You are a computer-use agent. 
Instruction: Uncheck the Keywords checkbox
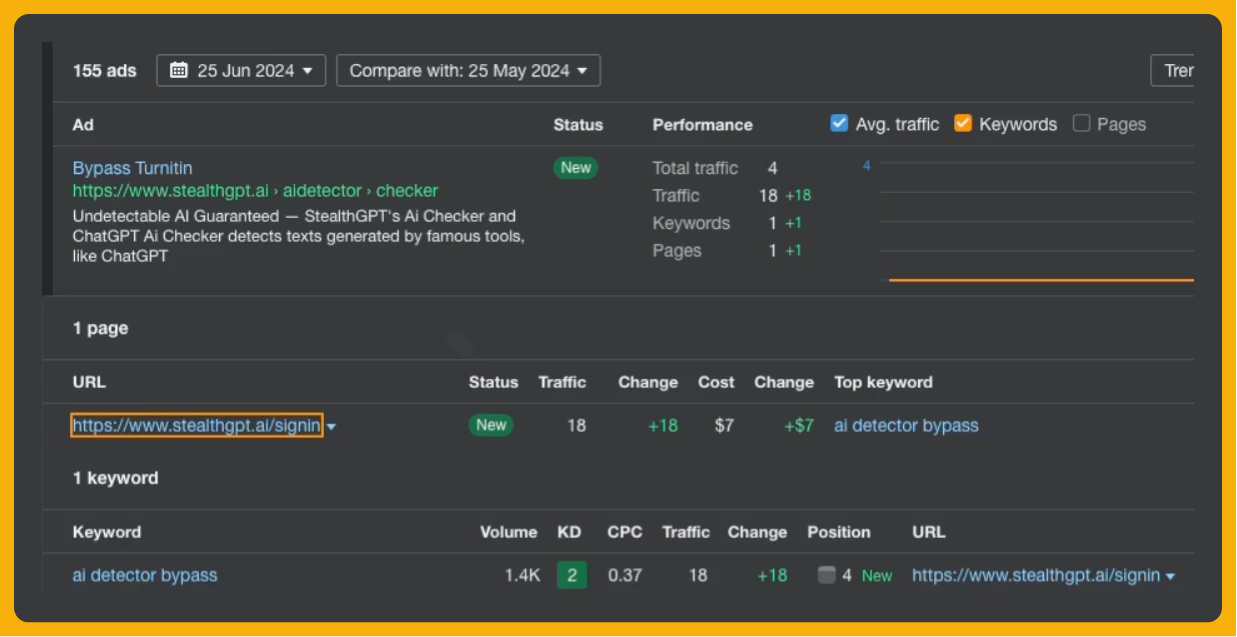point(963,124)
